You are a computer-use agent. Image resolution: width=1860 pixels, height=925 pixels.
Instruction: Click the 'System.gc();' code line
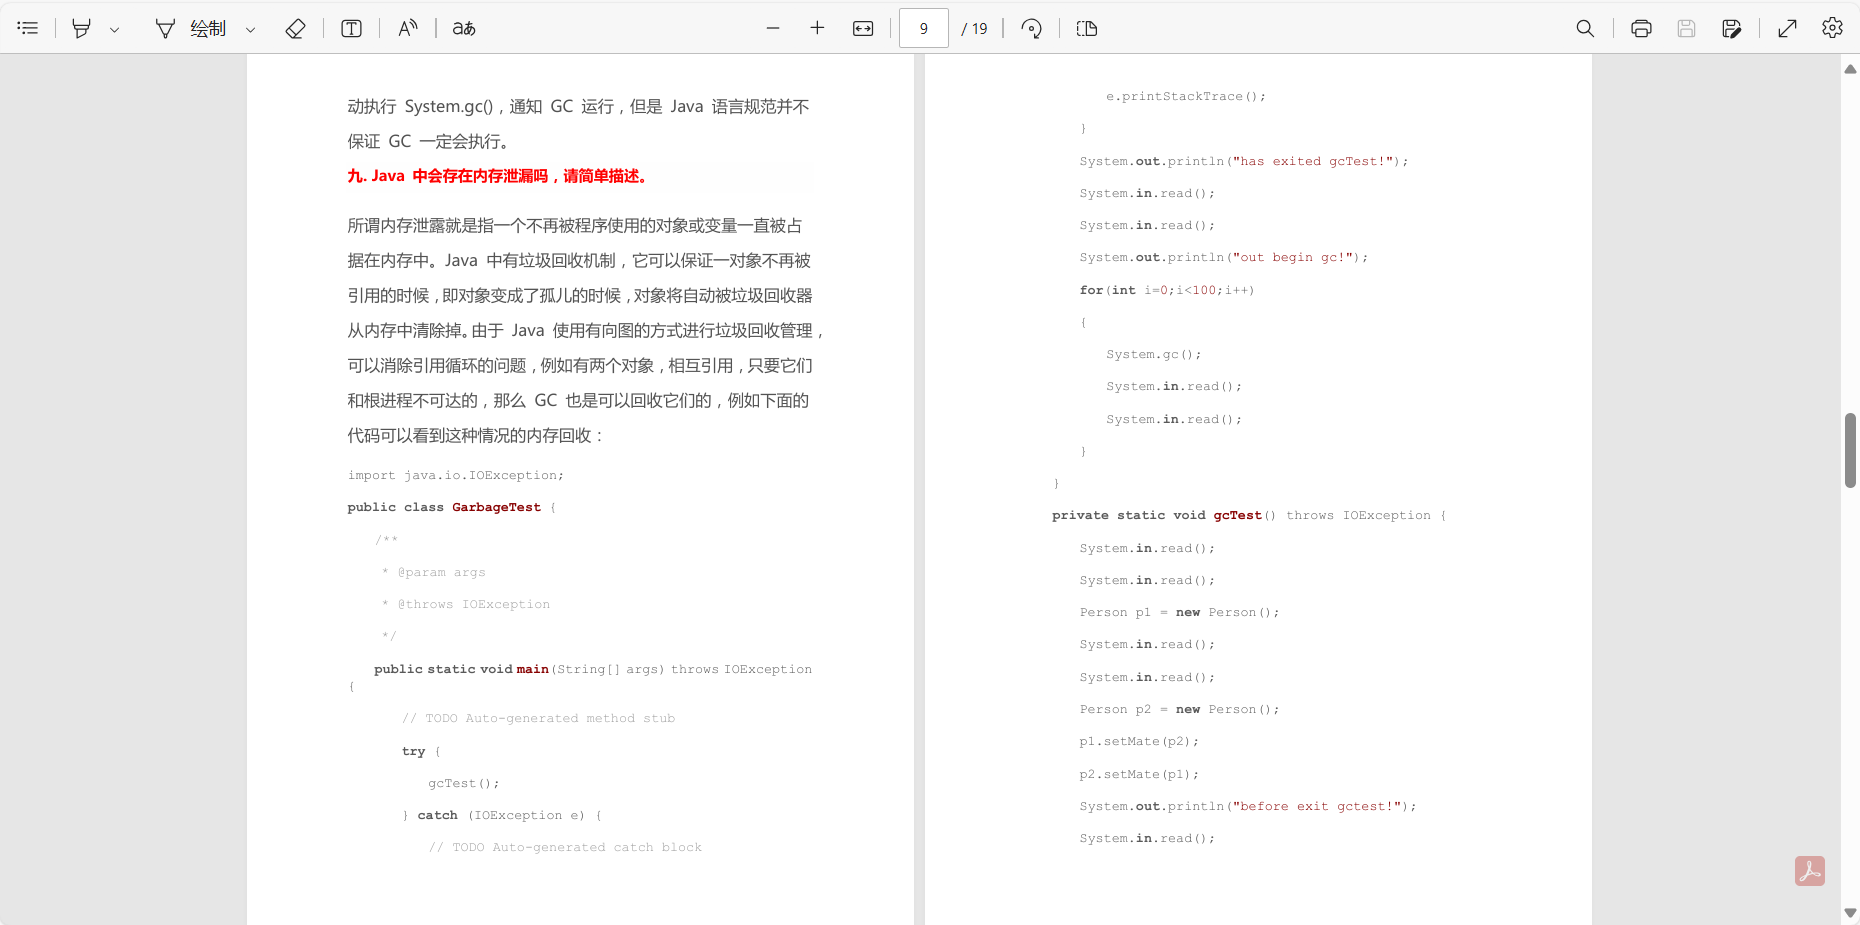tap(1154, 355)
